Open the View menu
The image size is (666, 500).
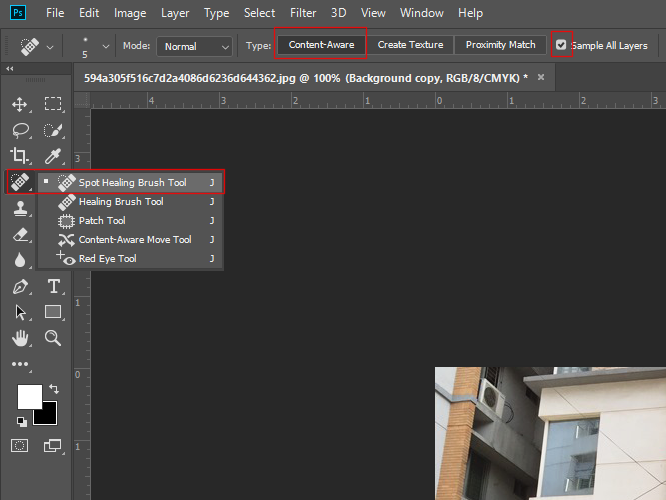point(373,13)
